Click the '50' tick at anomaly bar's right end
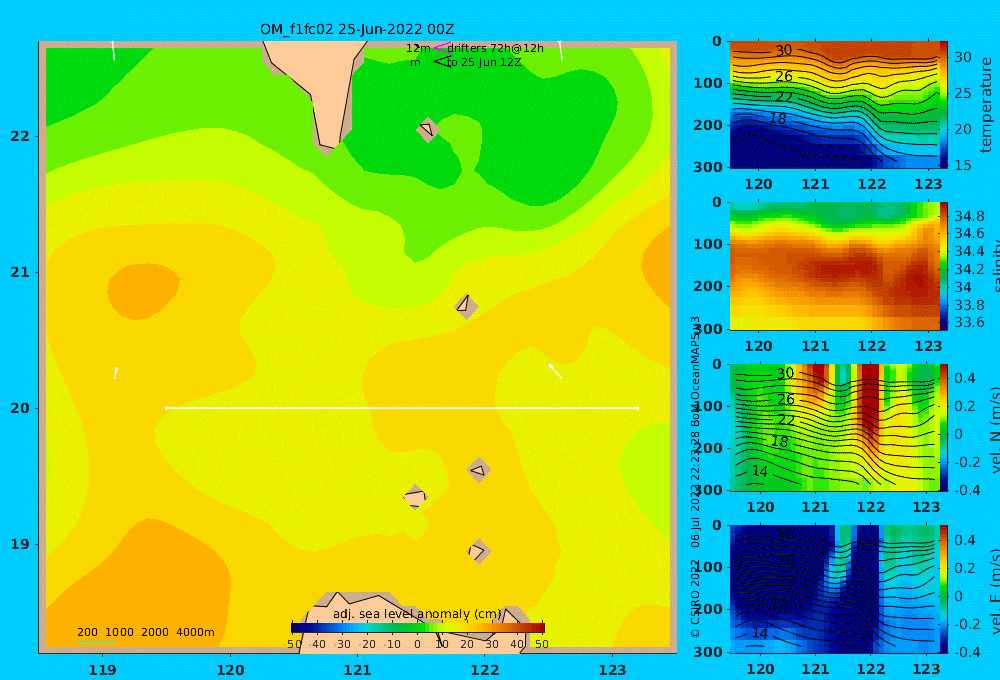Viewport: 1000px width, 680px height. (541, 644)
